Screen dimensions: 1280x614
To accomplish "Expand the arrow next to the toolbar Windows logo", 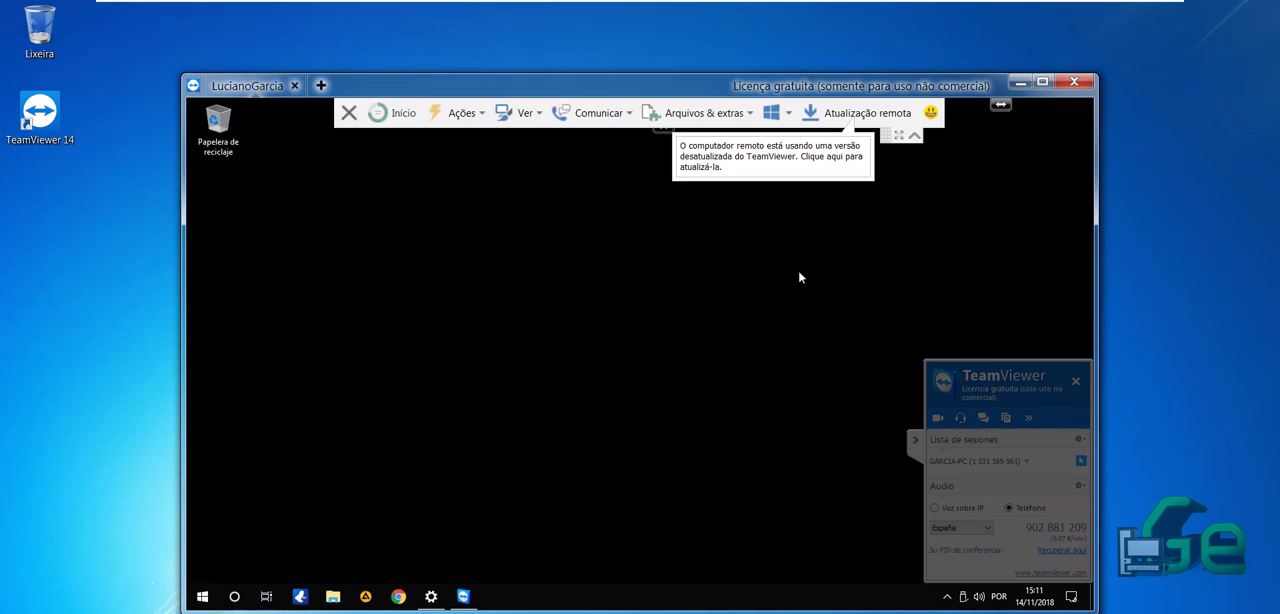I will point(789,113).
